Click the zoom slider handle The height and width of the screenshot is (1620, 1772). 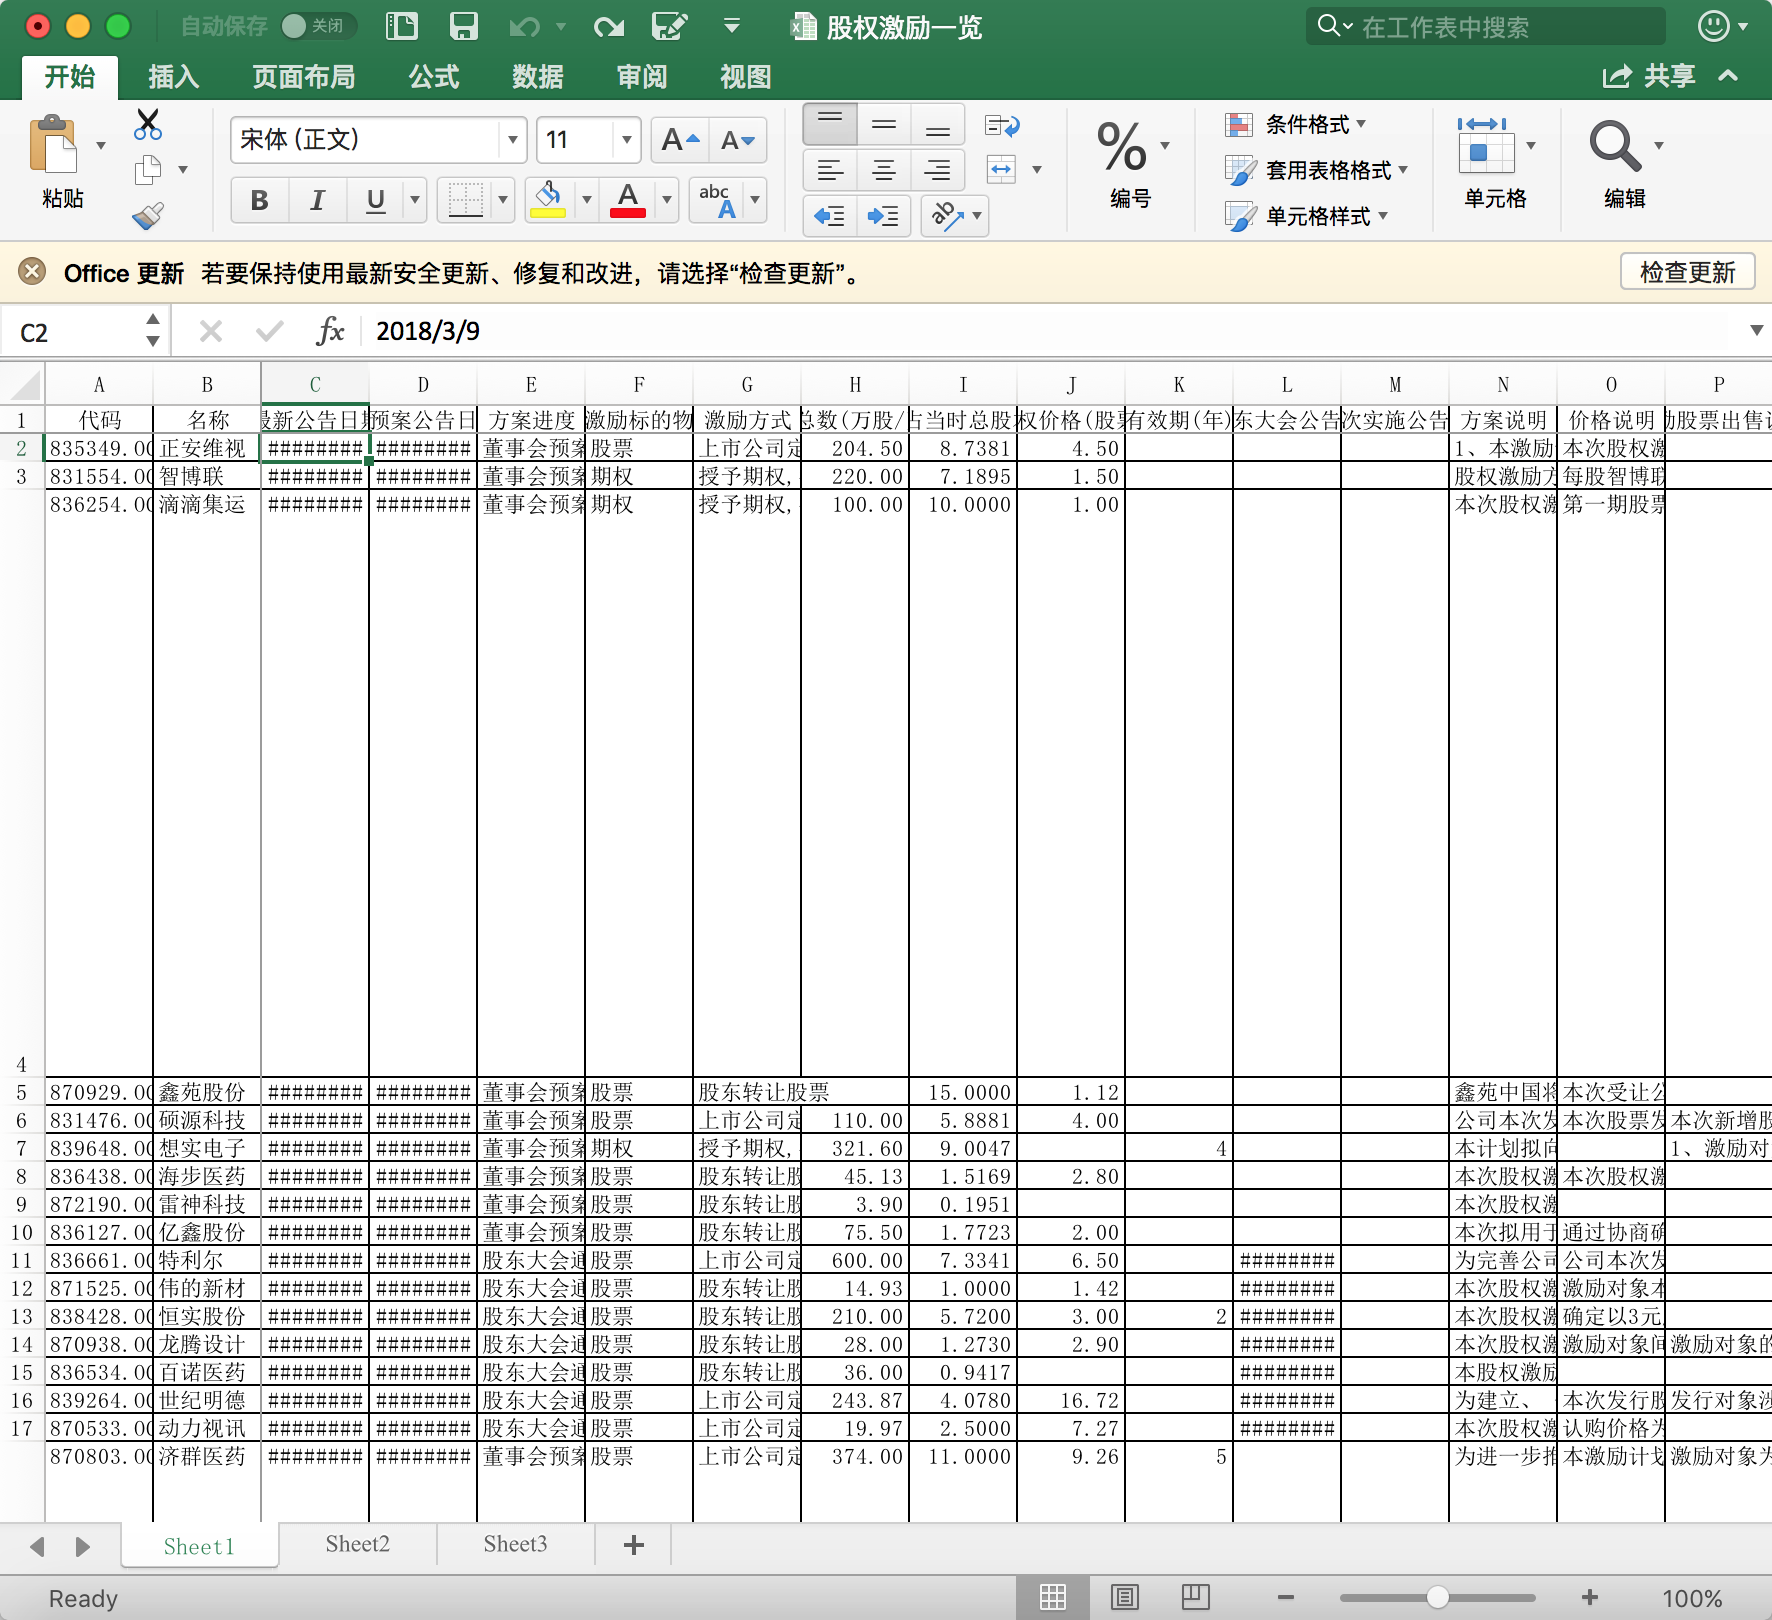click(x=1438, y=1597)
